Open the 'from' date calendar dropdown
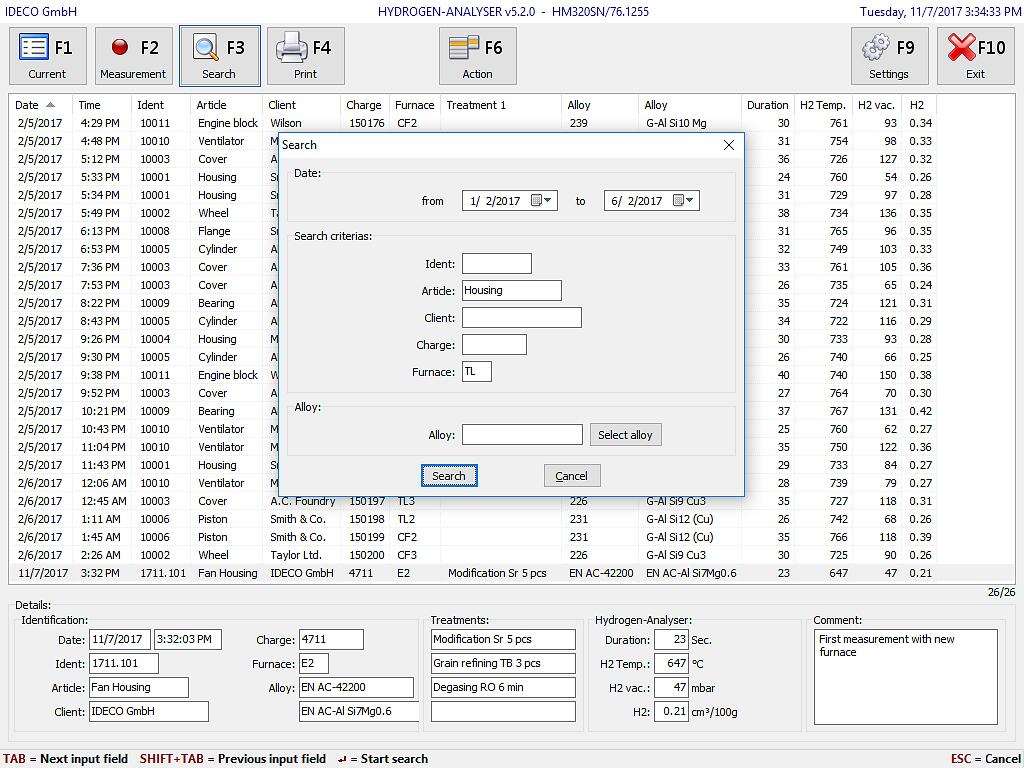Image resolution: width=1024 pixels, height=768 pixels. (x=542, y=201)
